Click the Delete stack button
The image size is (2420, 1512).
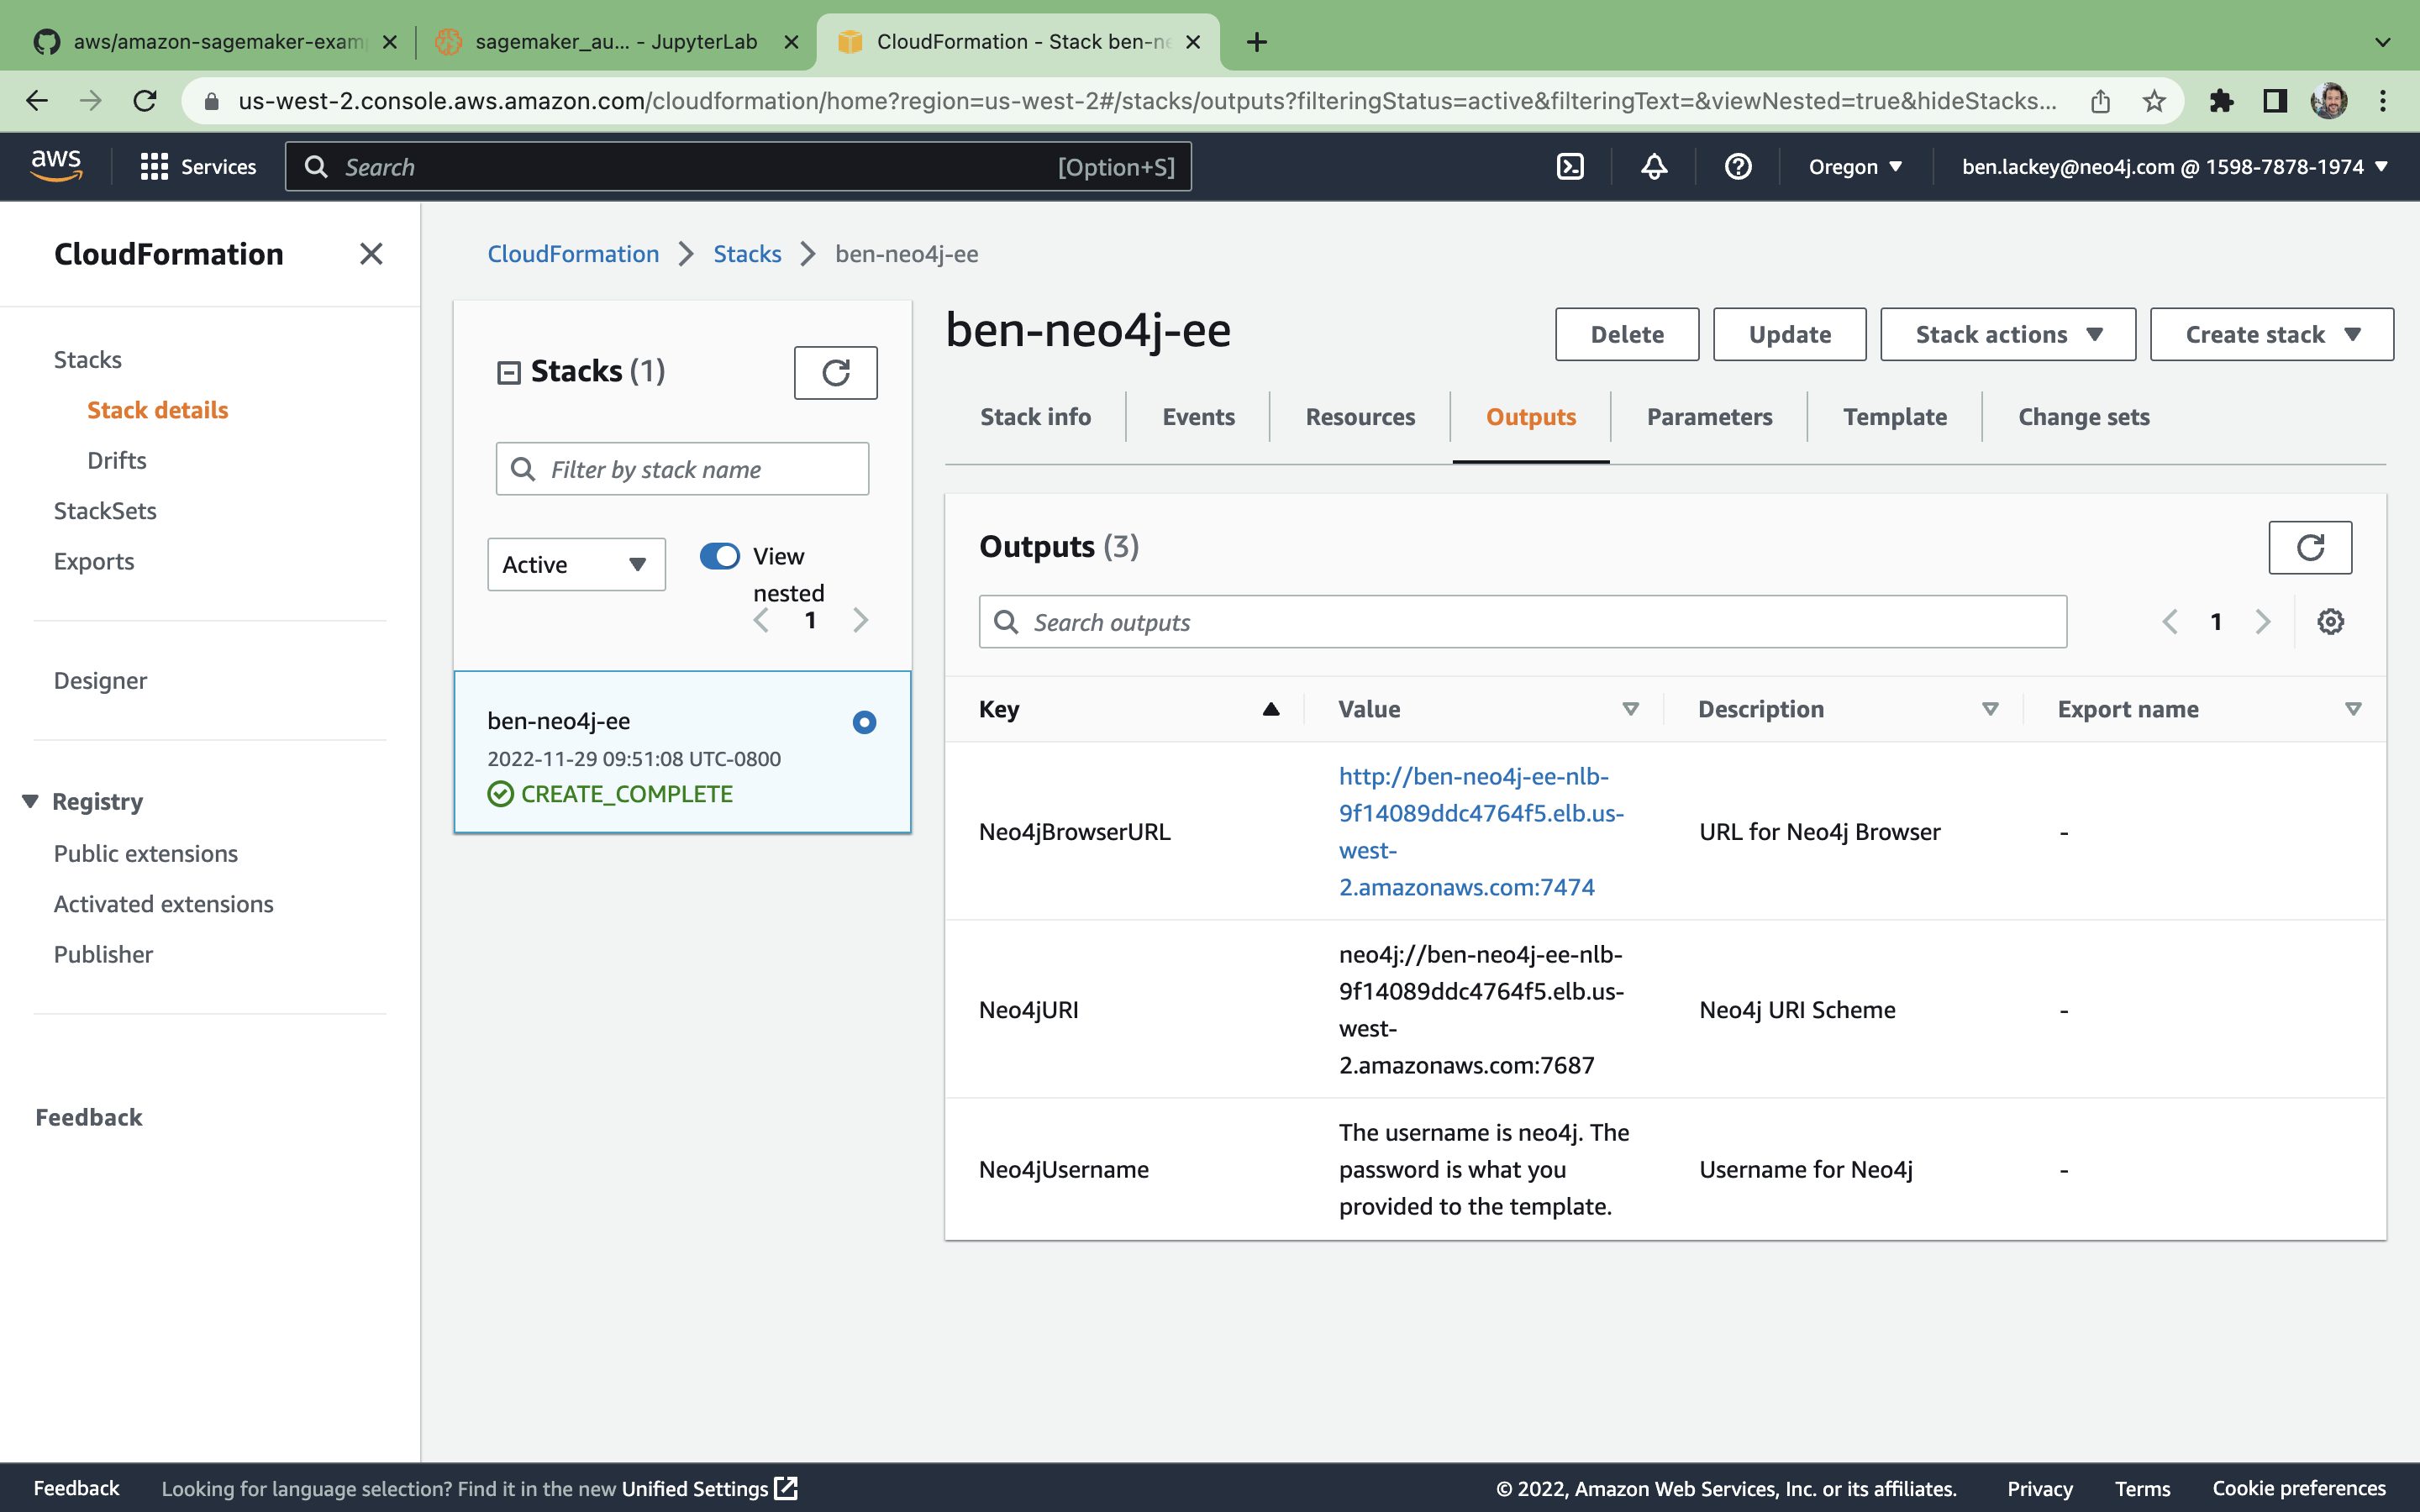click(x=1626, y=334)
